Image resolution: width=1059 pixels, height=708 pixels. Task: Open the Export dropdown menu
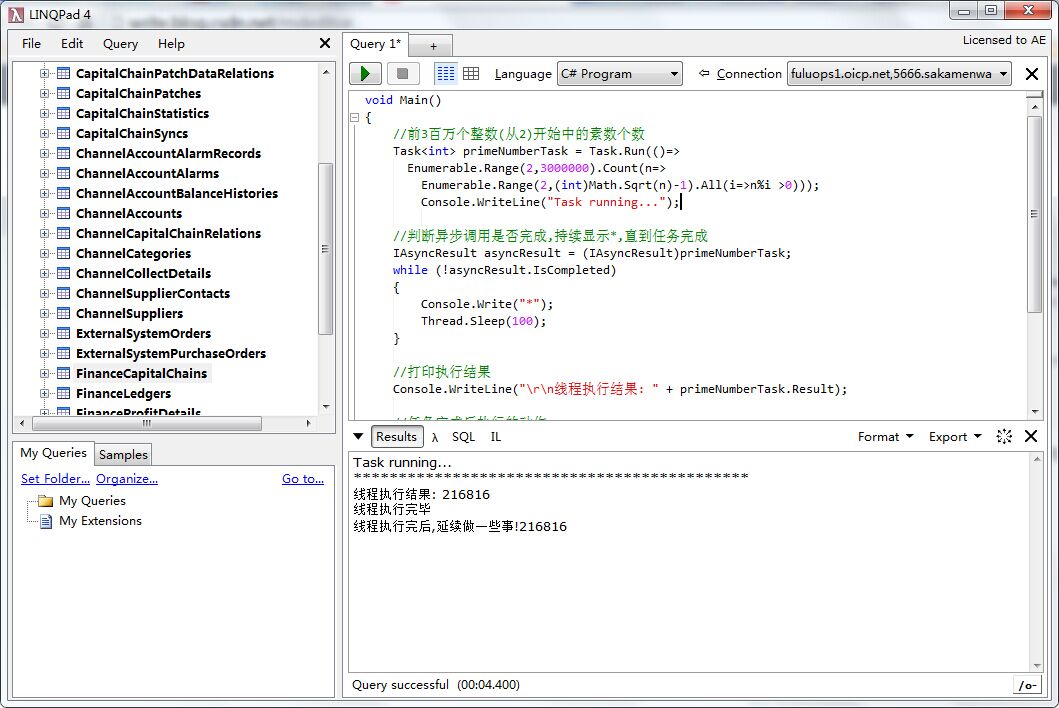click(954, 437)
